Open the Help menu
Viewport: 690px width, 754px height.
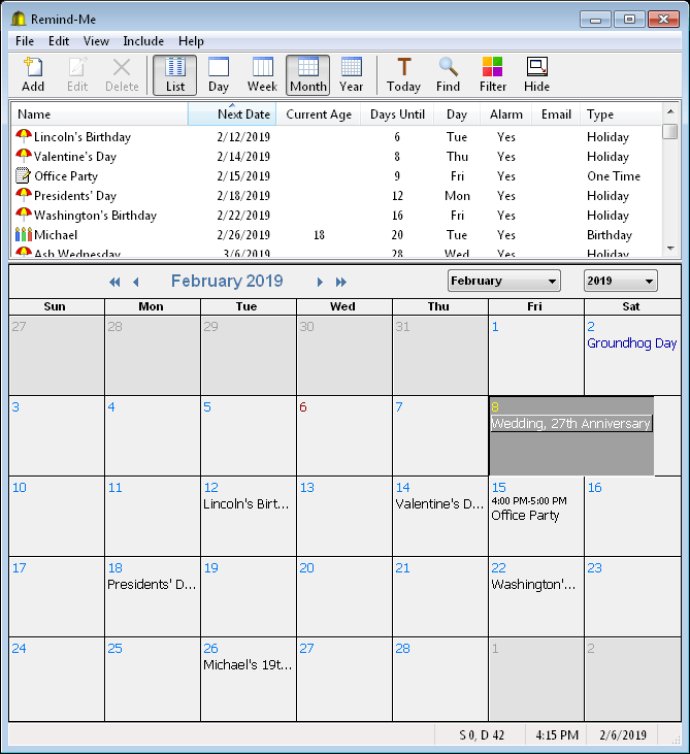[191, 41]
